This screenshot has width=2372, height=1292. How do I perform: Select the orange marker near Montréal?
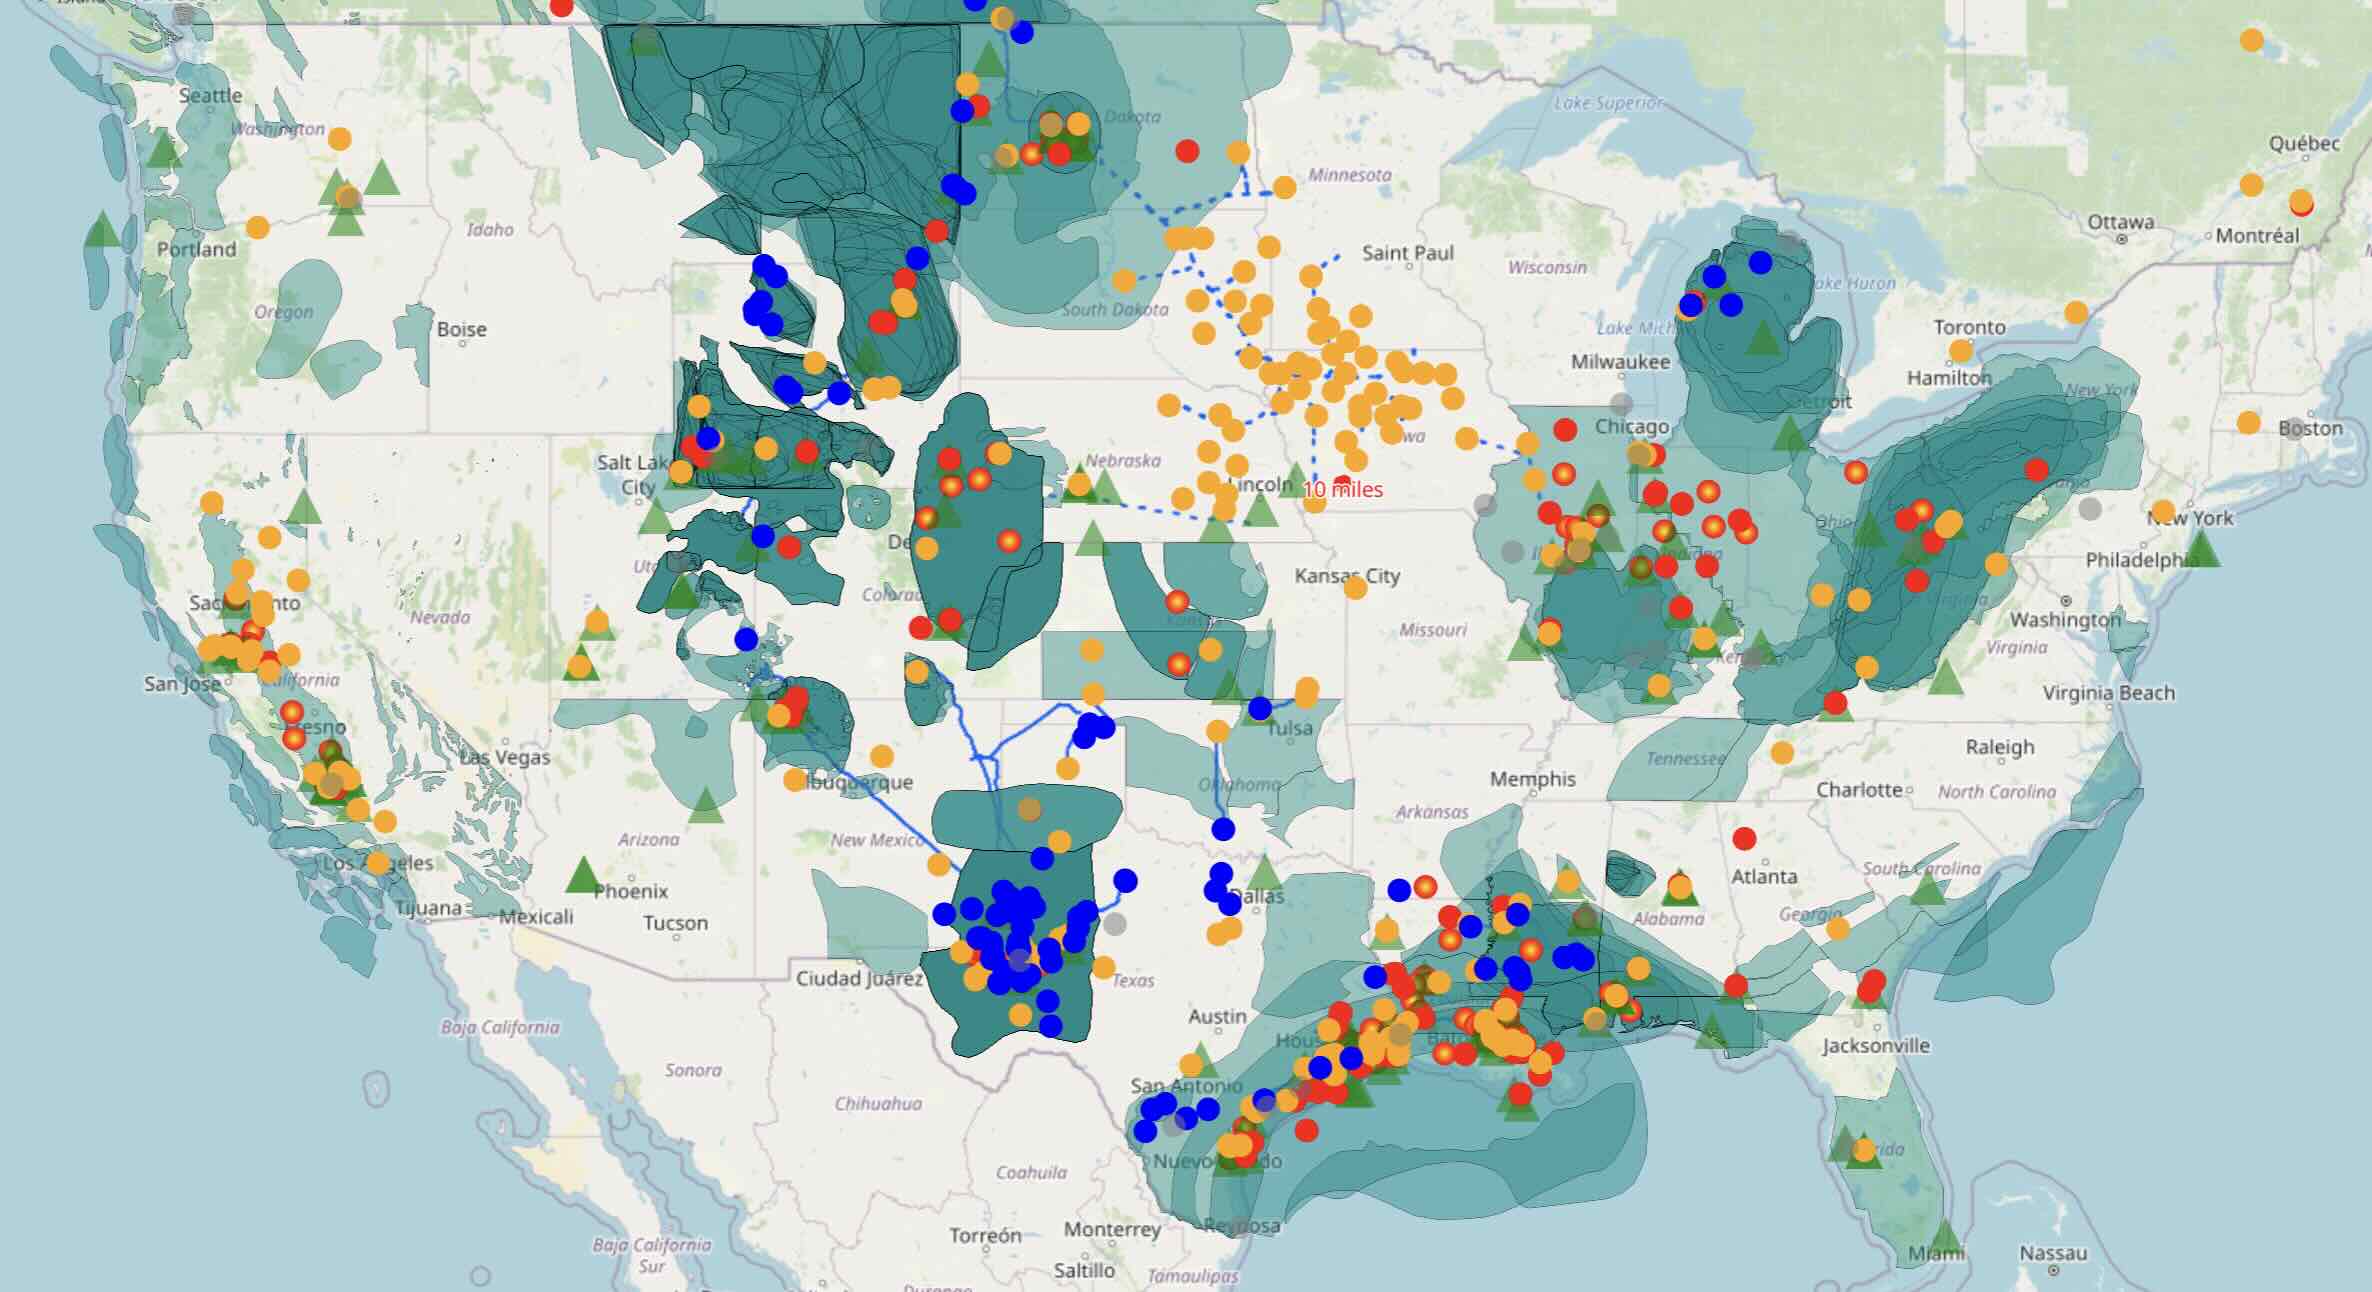pyautogui.click(x=2300, y=201)
